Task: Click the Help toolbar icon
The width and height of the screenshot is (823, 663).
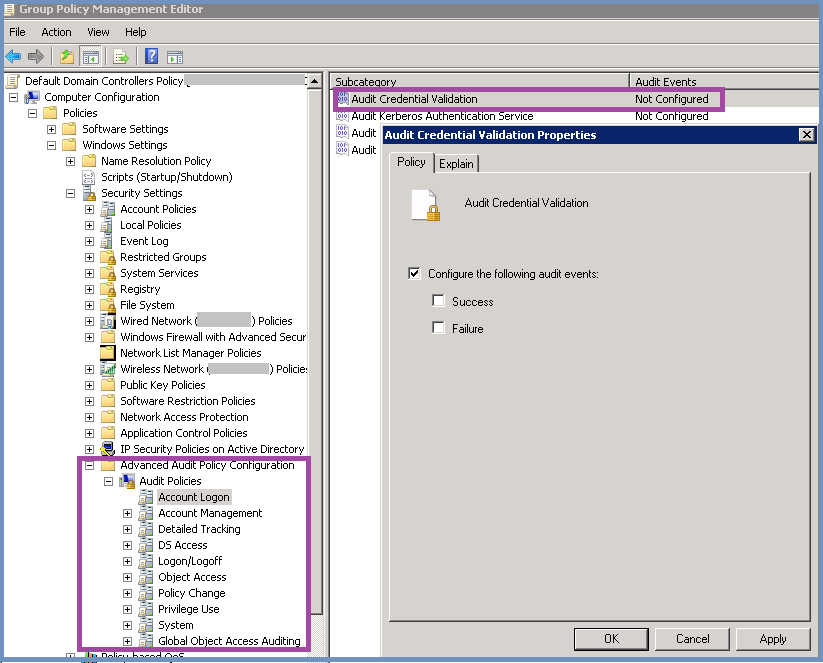Action: tap(150, 56)
